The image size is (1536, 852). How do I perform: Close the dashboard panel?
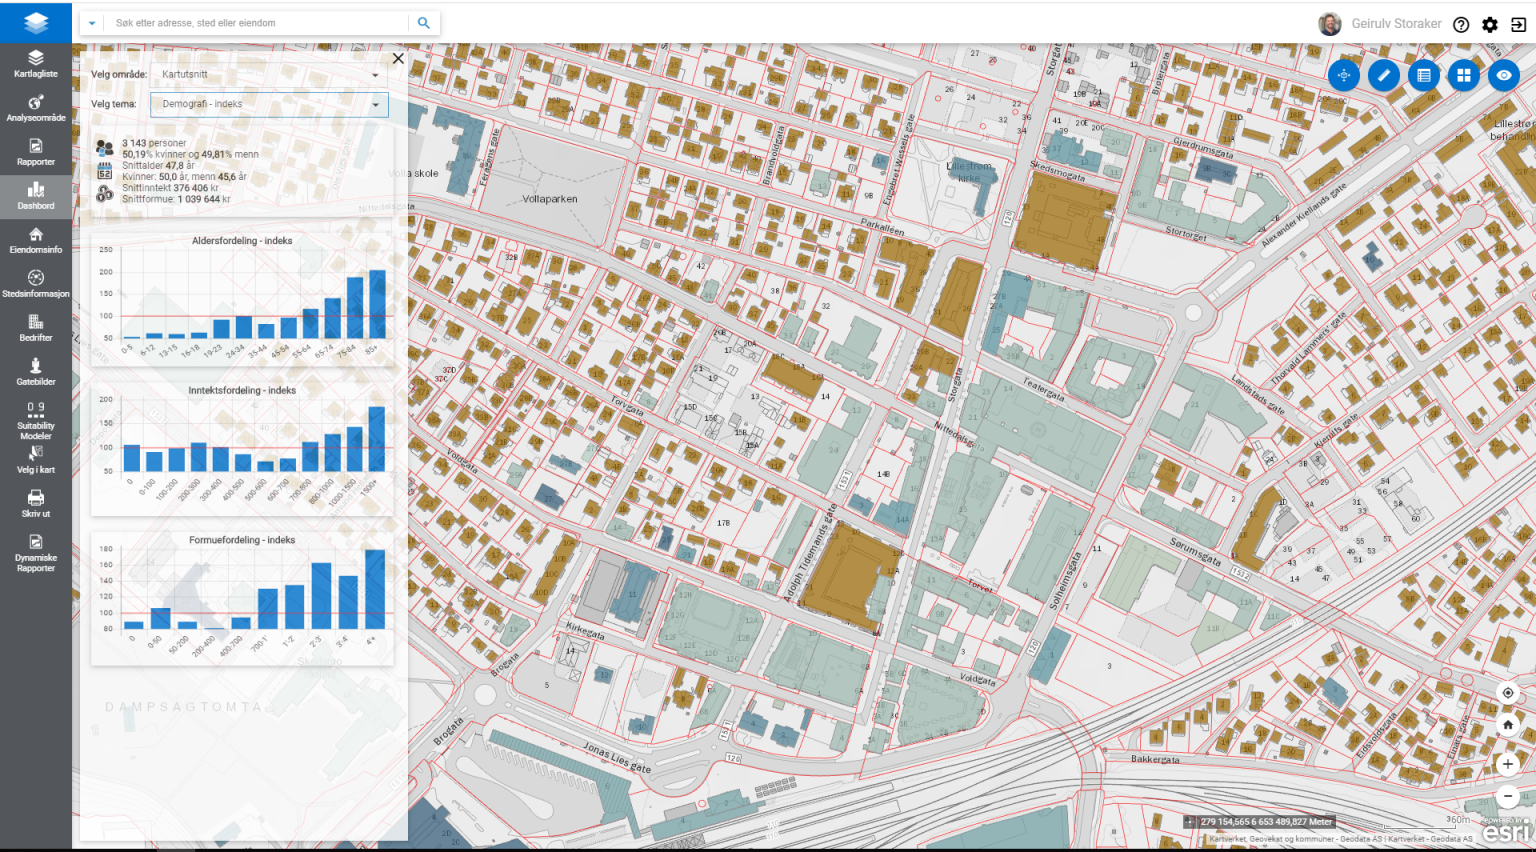click(398, 58)
